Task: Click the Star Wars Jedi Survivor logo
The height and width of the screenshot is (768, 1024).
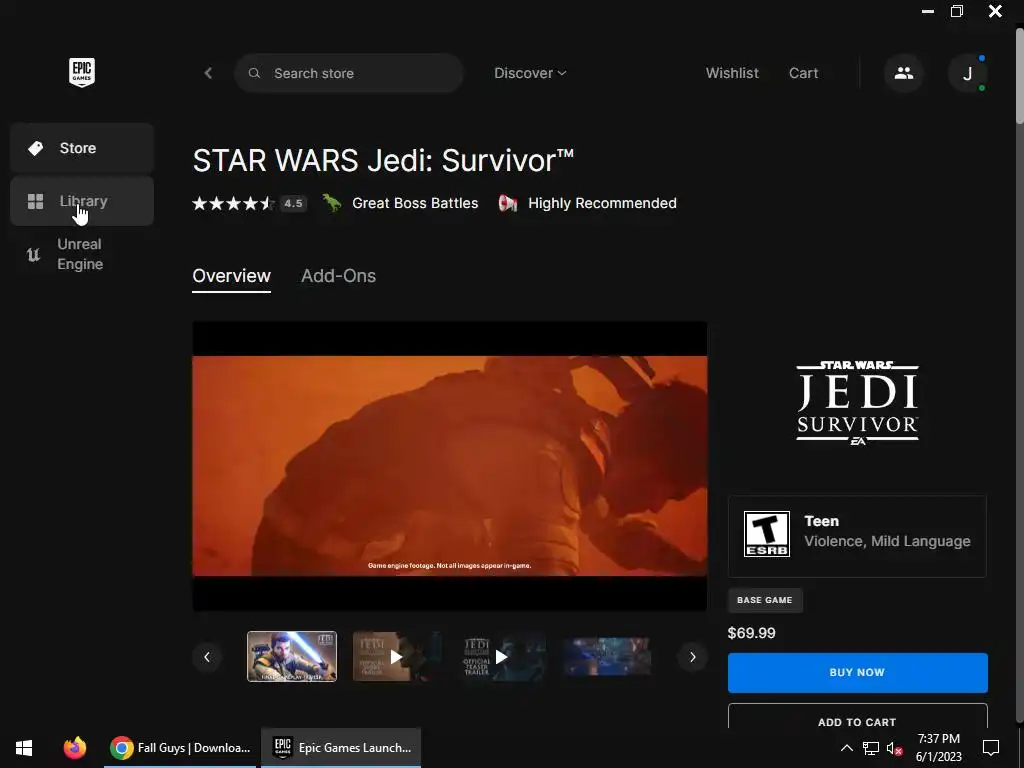Action: 857,403
